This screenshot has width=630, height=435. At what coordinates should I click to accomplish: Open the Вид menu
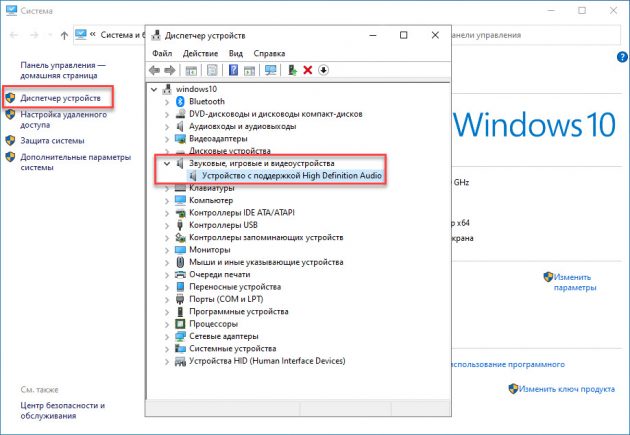pyautogui.click(x=236, y=53)
